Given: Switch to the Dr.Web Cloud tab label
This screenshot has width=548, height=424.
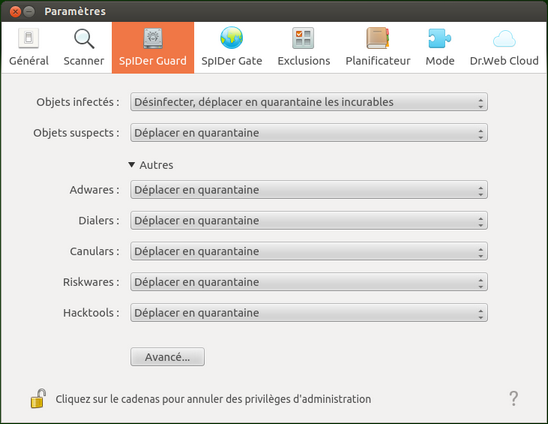Looking at the screenshot, I should point(504,61).
